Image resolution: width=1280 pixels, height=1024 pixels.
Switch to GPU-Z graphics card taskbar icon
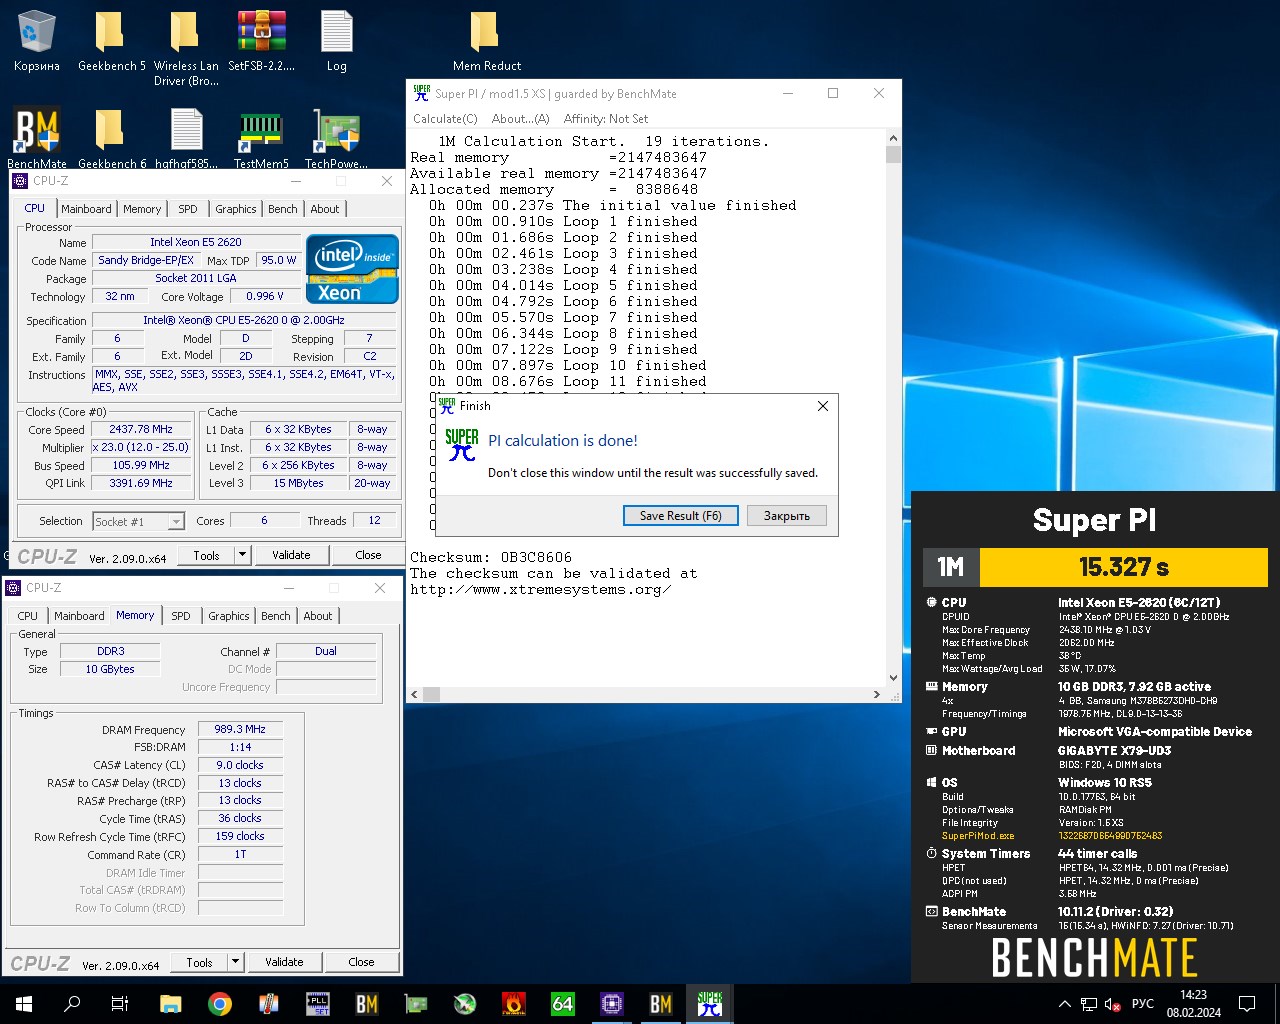[415, 1004]
